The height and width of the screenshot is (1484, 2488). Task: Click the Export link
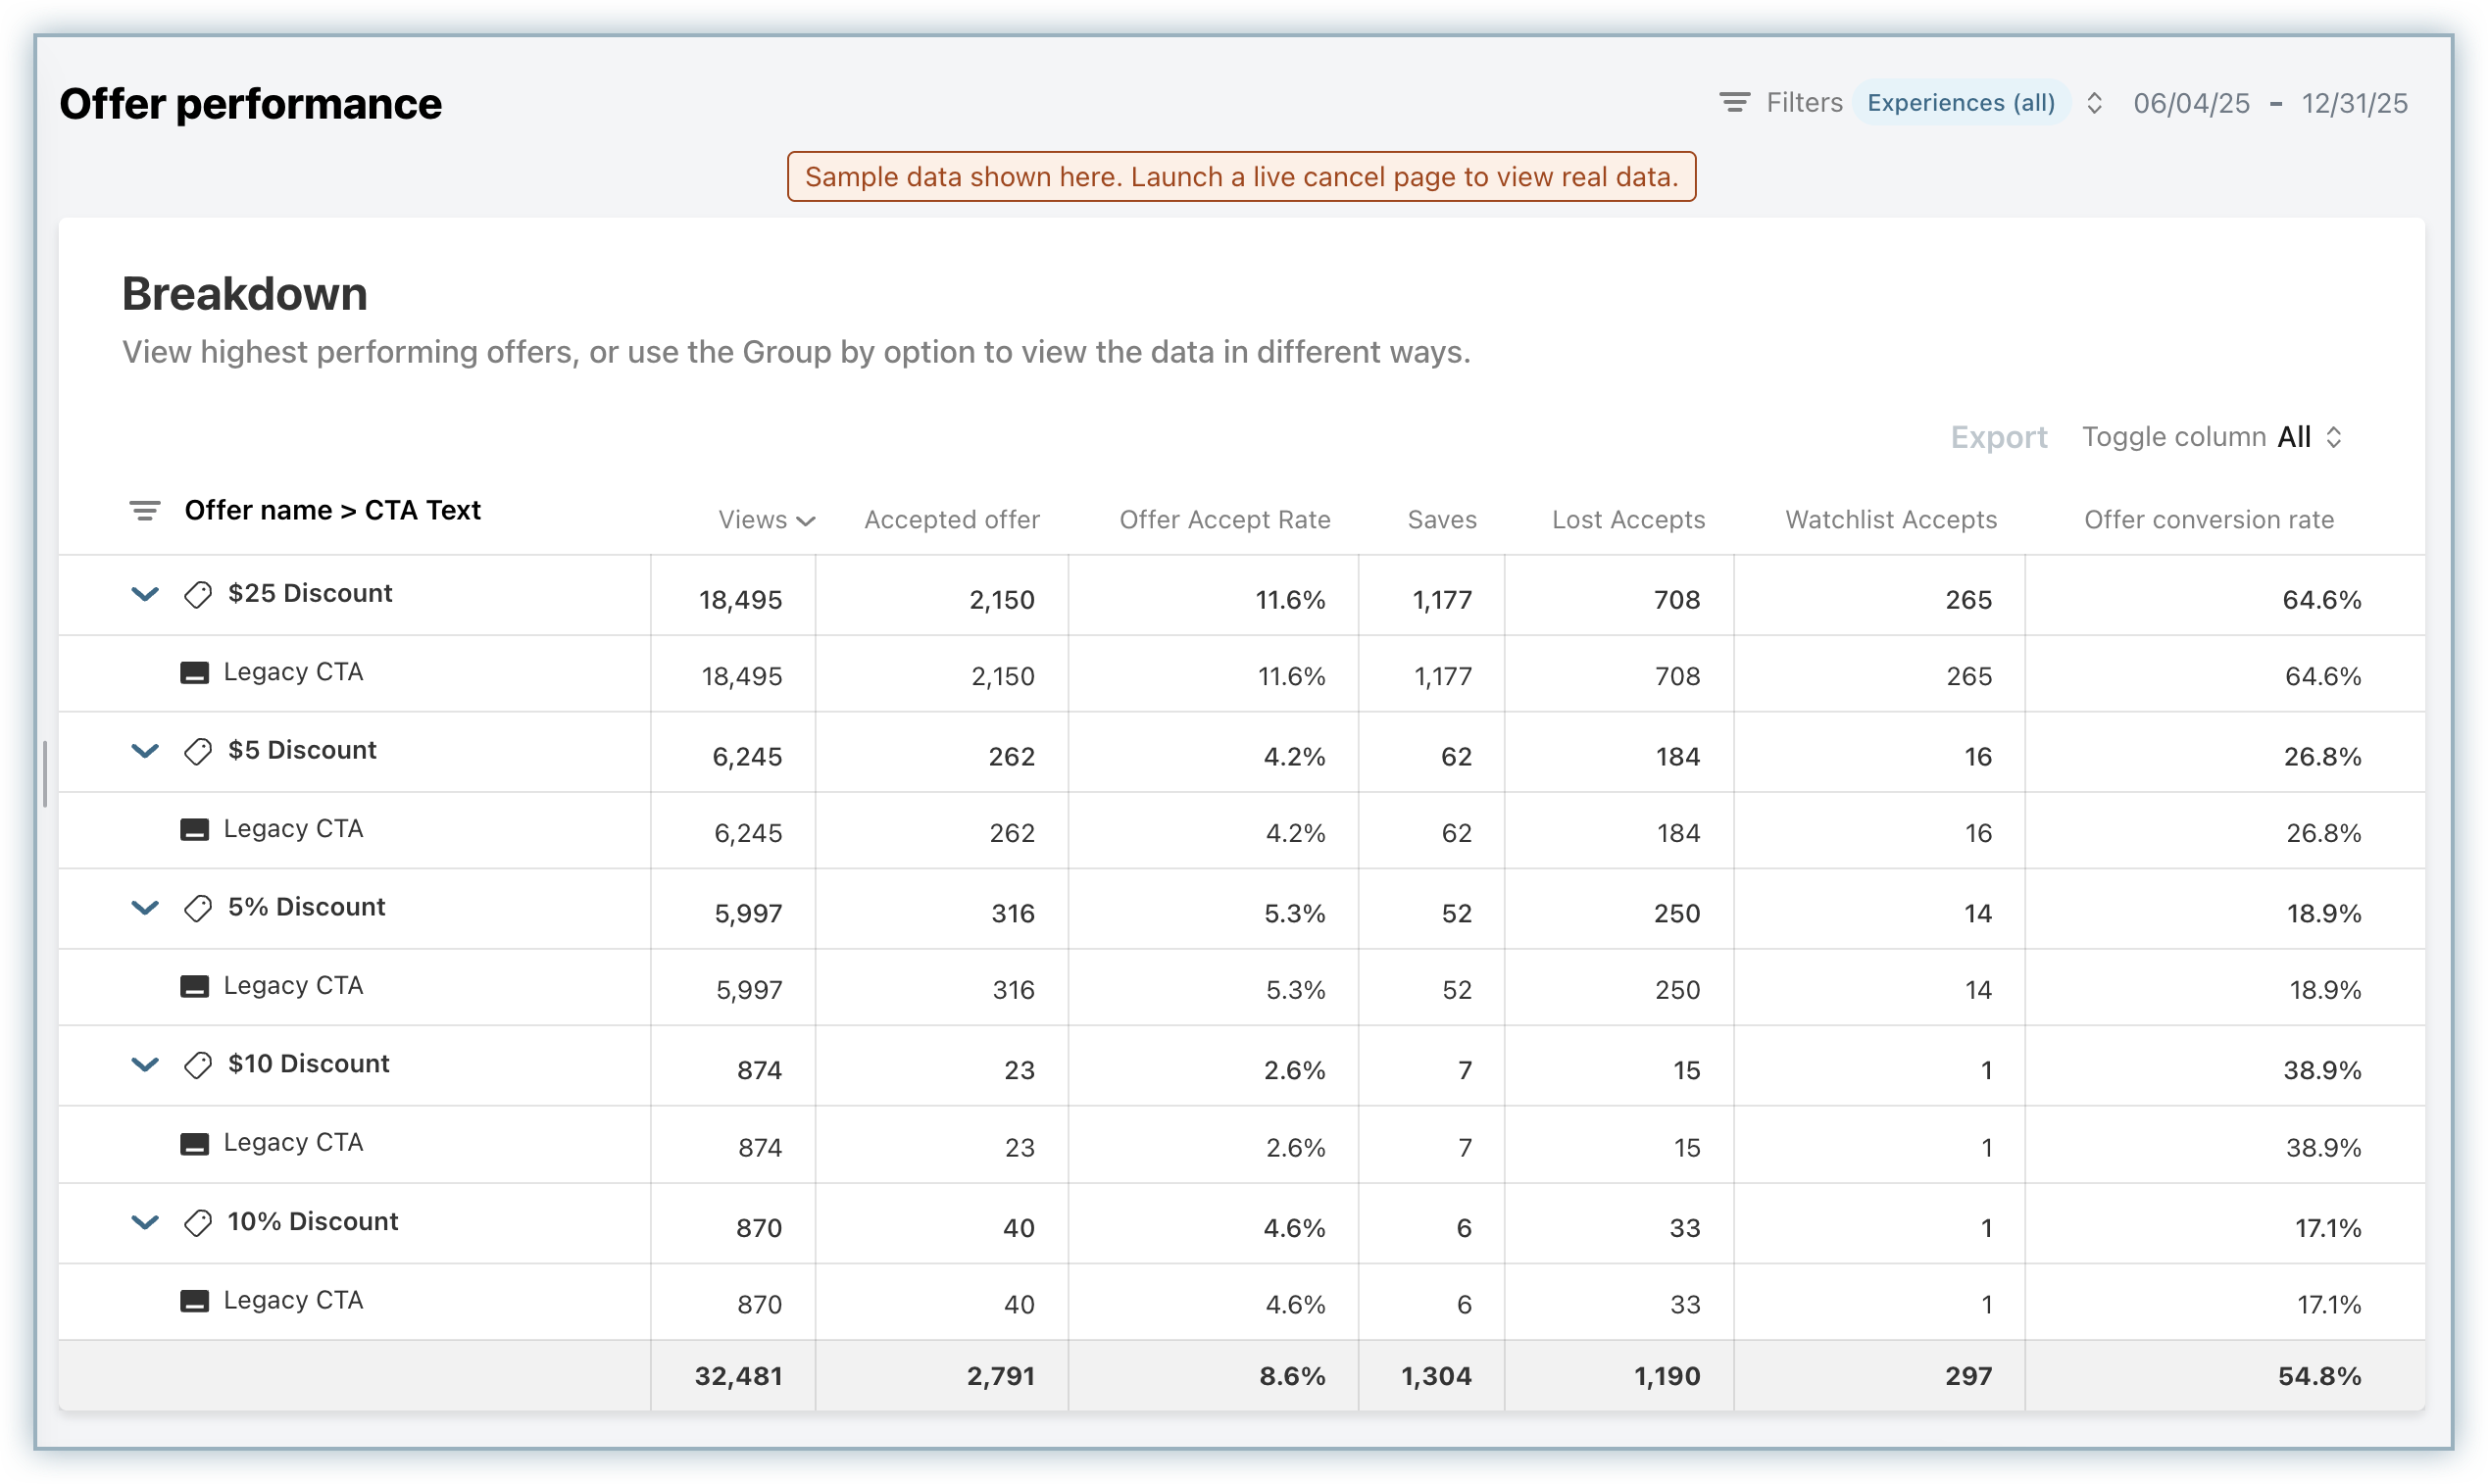tap(1998, 437)
